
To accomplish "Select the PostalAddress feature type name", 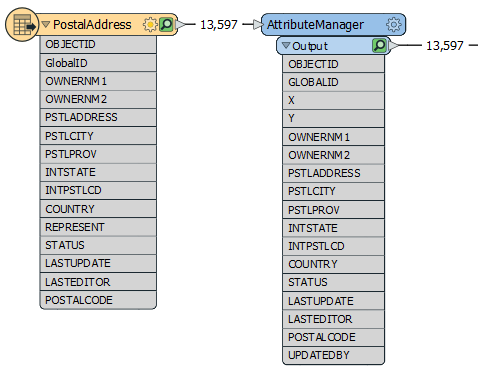I will point(92,25).
